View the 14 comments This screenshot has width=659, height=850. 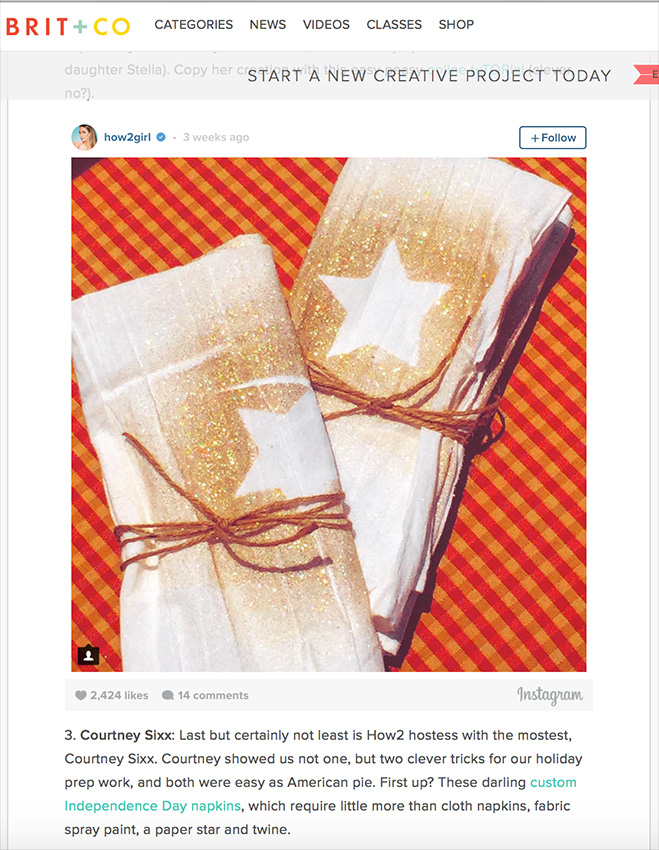[213, 695]
